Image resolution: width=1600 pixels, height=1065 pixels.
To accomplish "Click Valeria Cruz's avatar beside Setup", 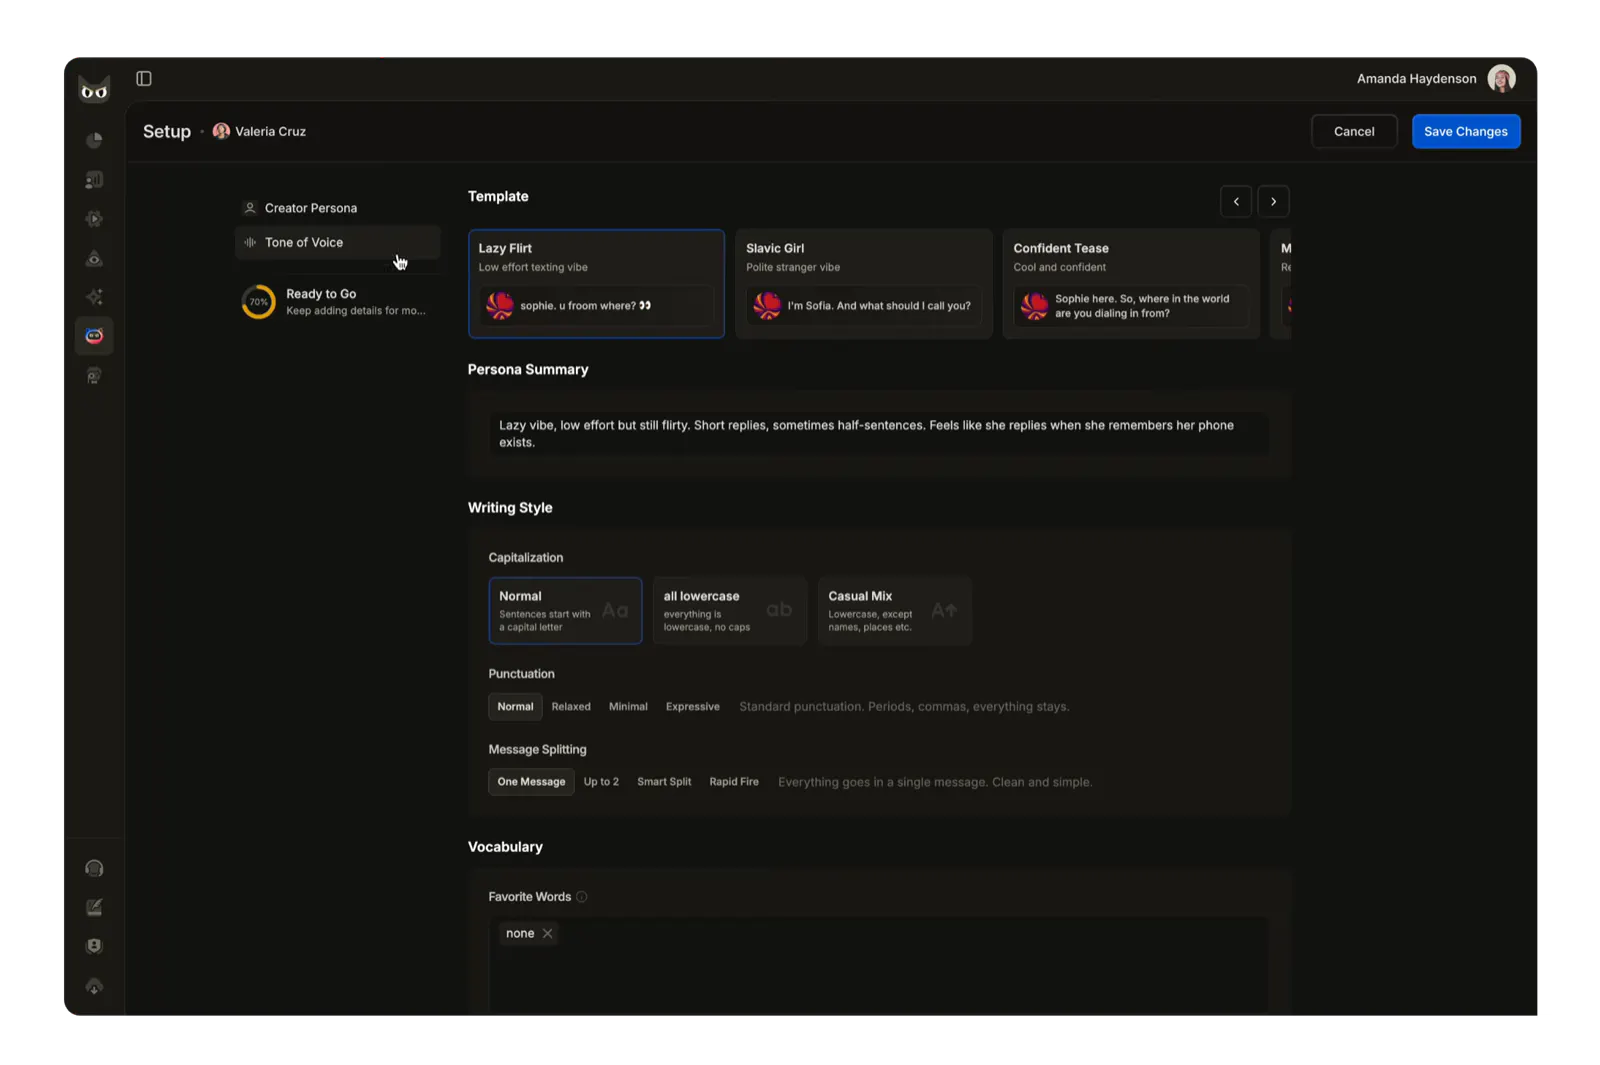I will [x=221, y=131].
